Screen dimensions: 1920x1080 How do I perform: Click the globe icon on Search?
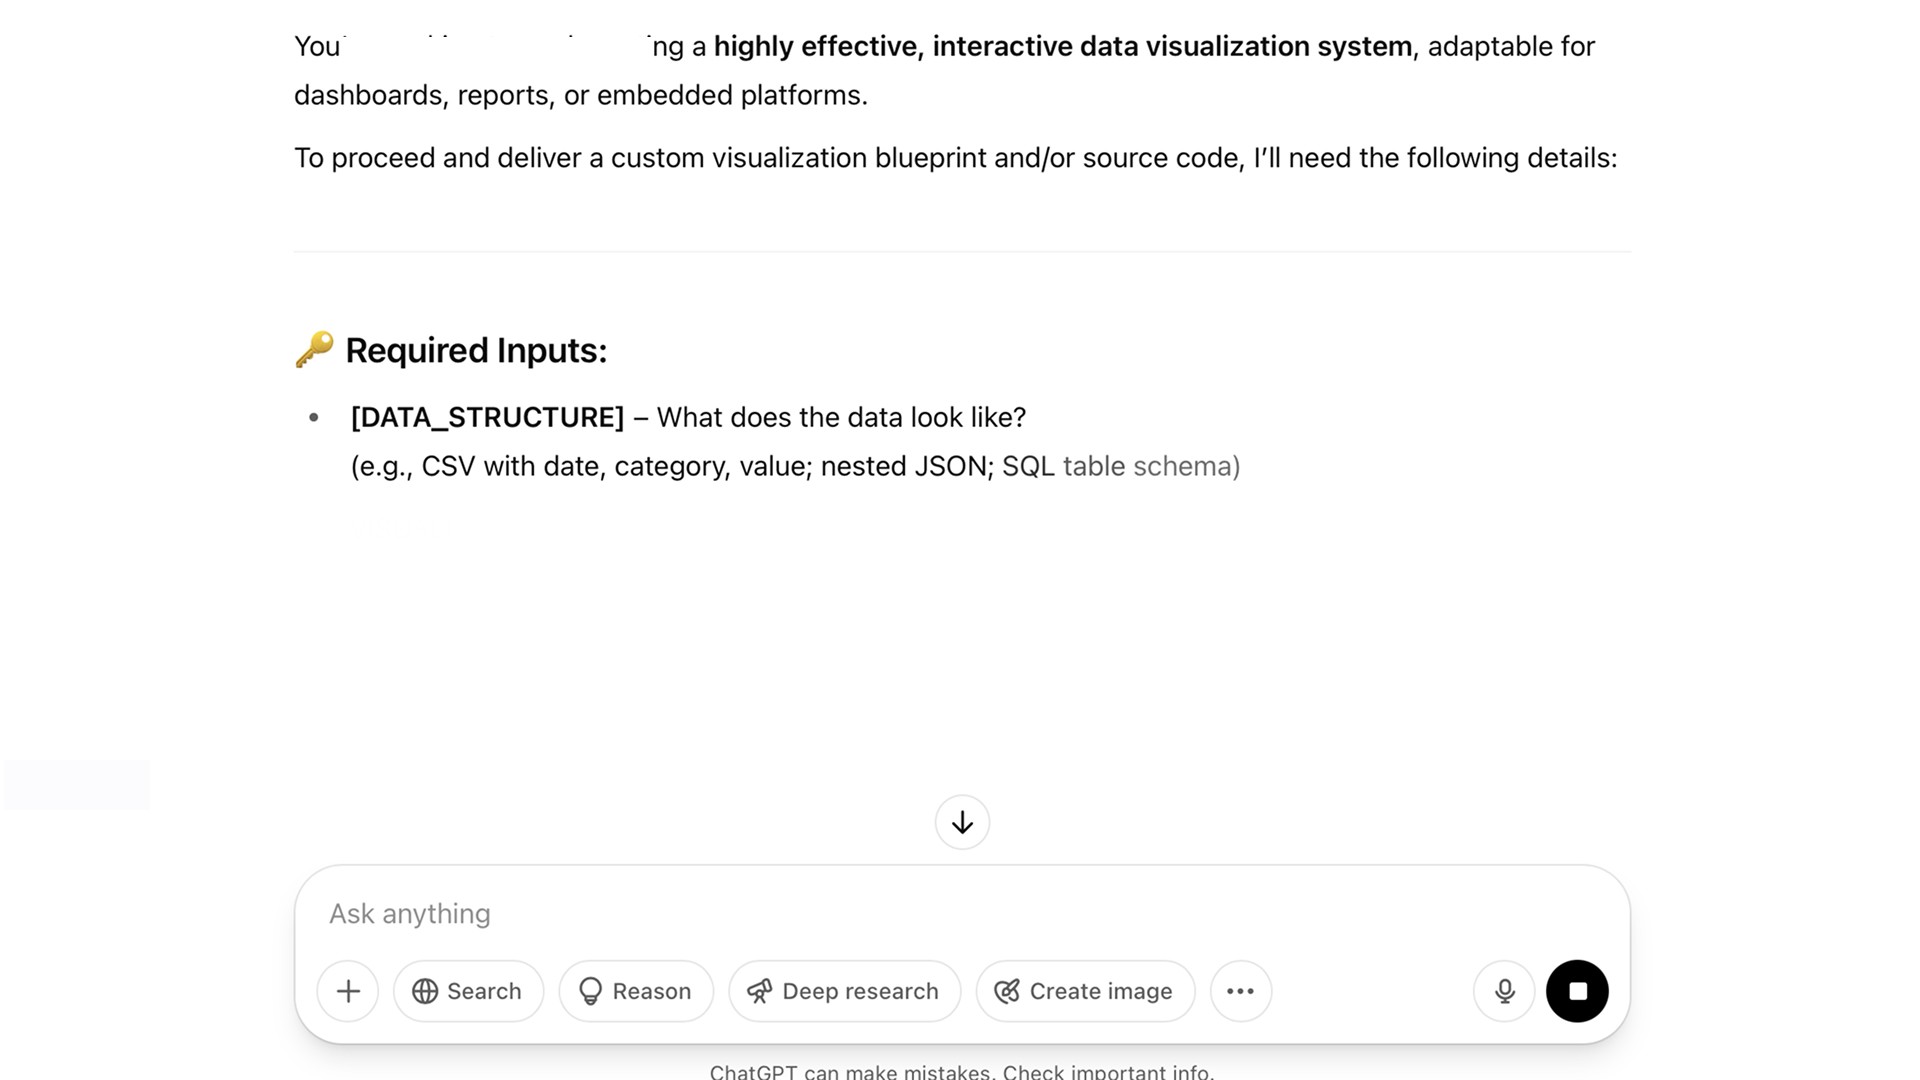pos(425,991)
